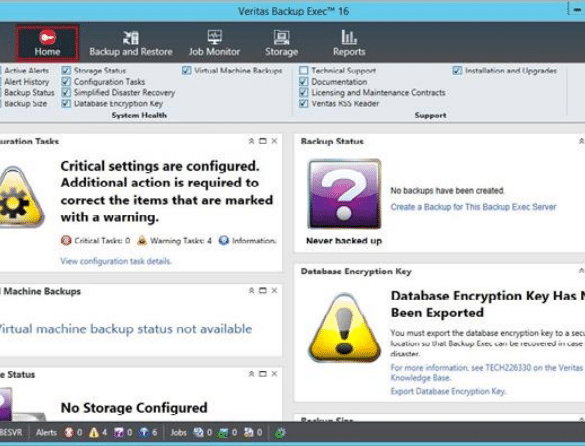Uncheck the Configuration Tasks checkbox
This screenshot has width=585, height=446.
[66, 81]
